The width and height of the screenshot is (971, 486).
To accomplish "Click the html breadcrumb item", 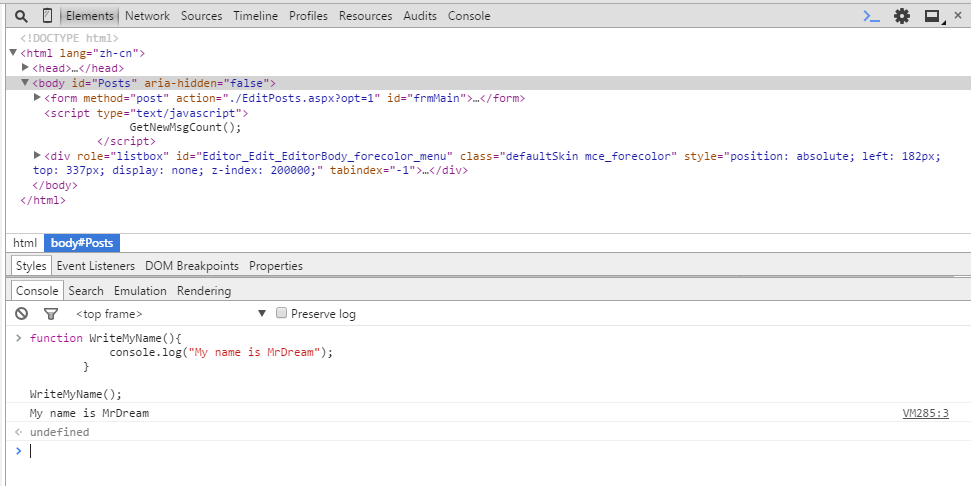I will pos(25,243).
